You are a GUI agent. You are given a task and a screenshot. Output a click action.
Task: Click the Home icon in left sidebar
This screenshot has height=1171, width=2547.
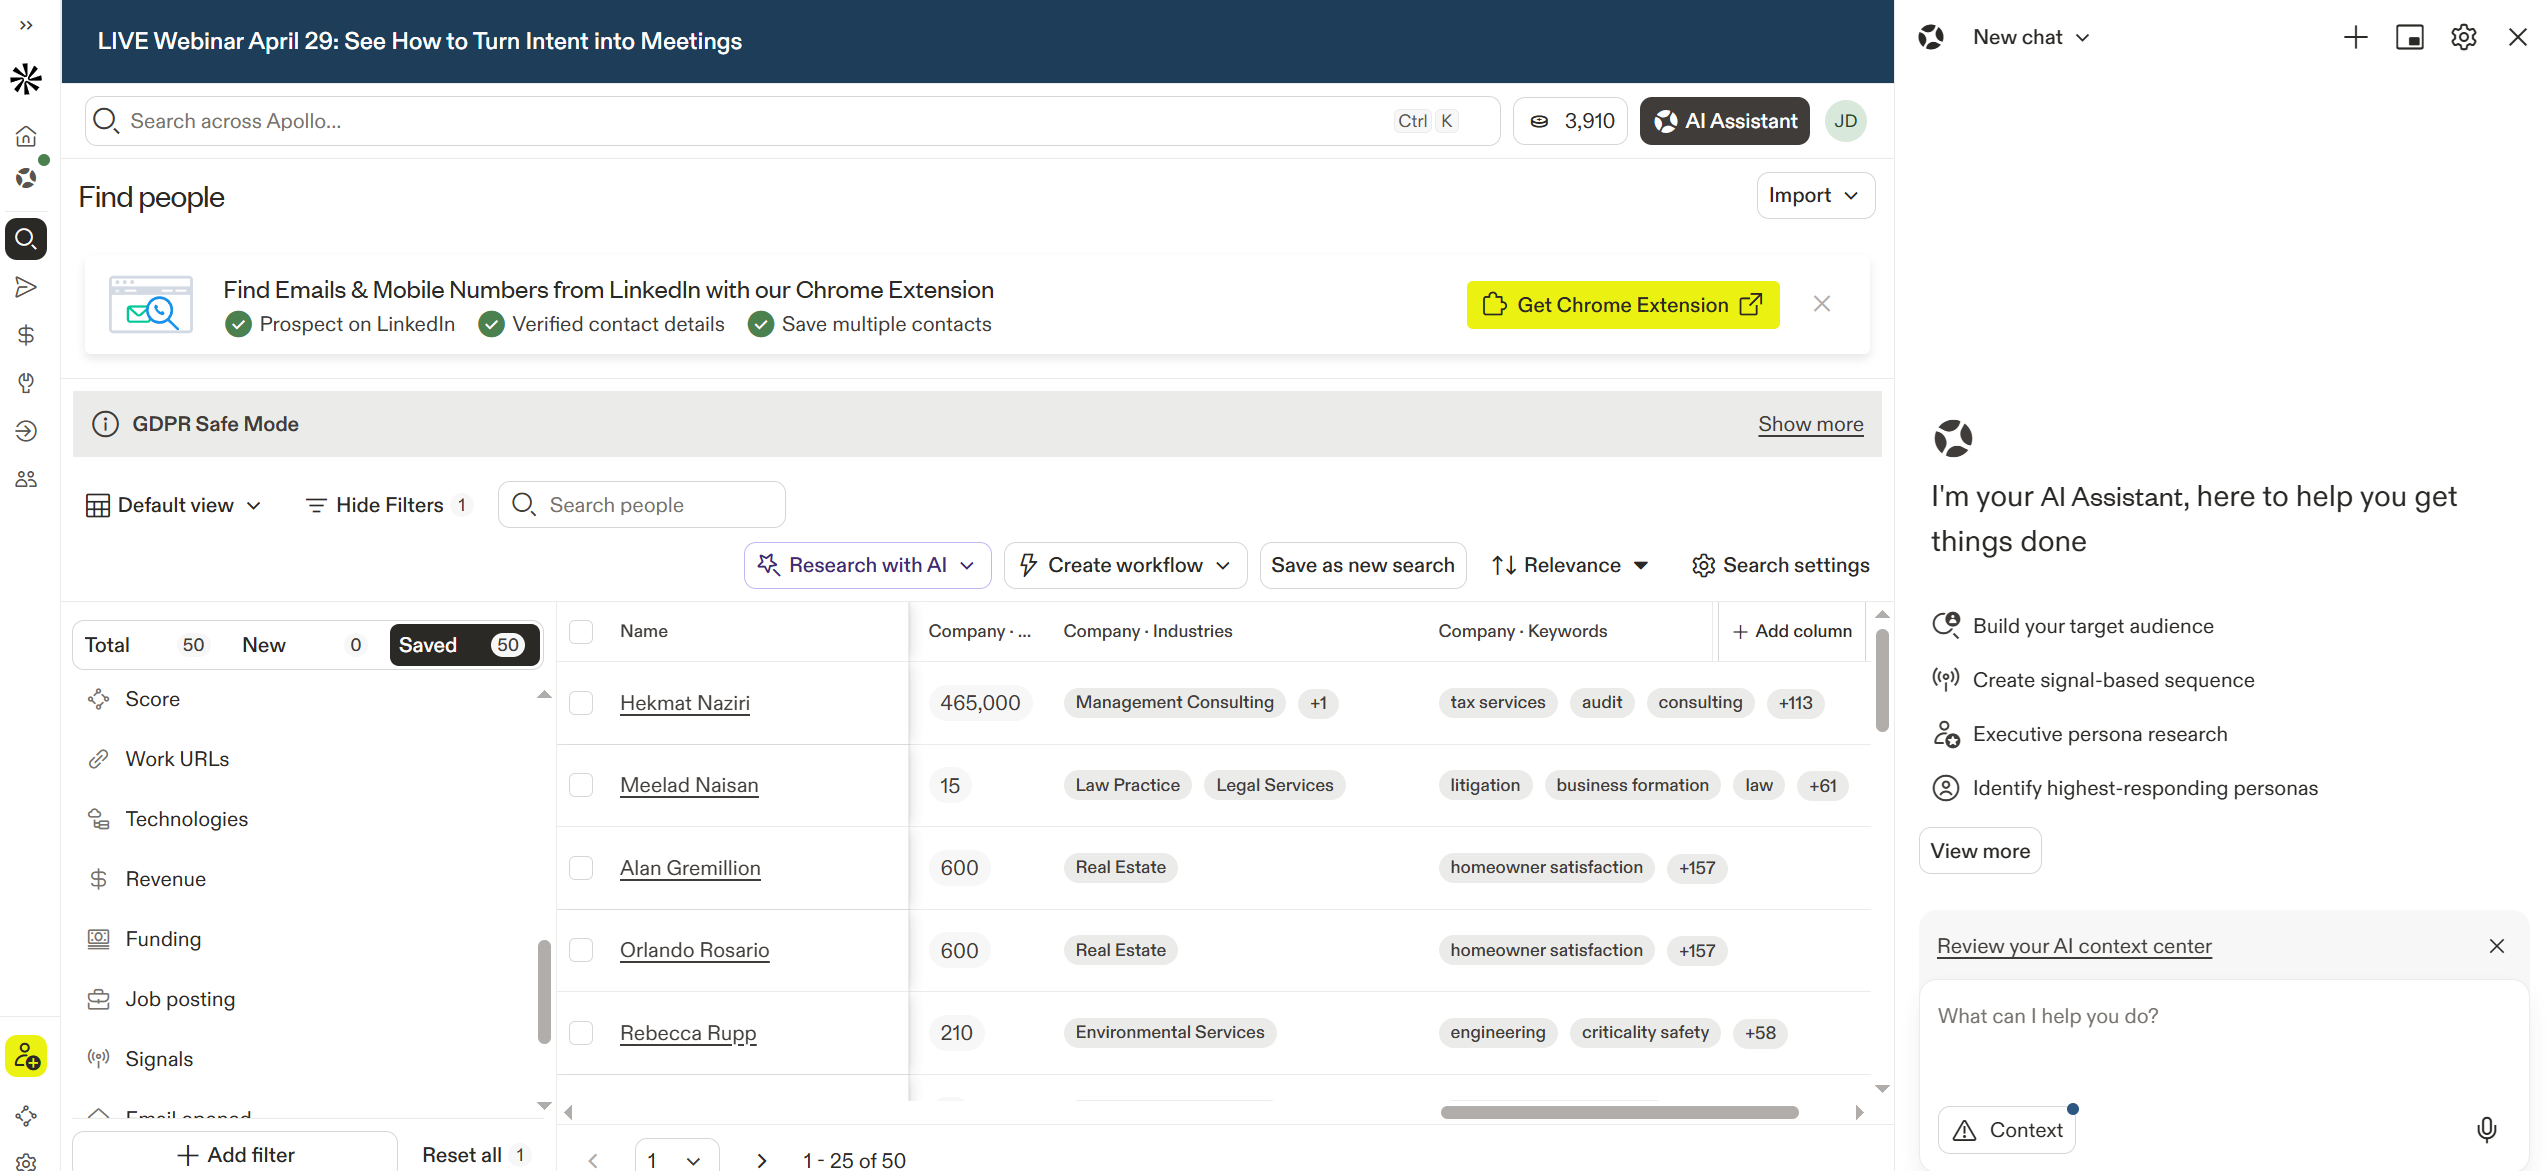point(26,137)
